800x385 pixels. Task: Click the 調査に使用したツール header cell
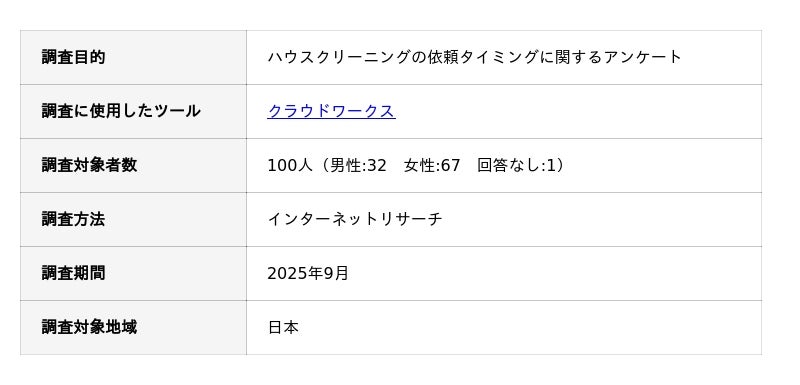[x=133, y=111]
